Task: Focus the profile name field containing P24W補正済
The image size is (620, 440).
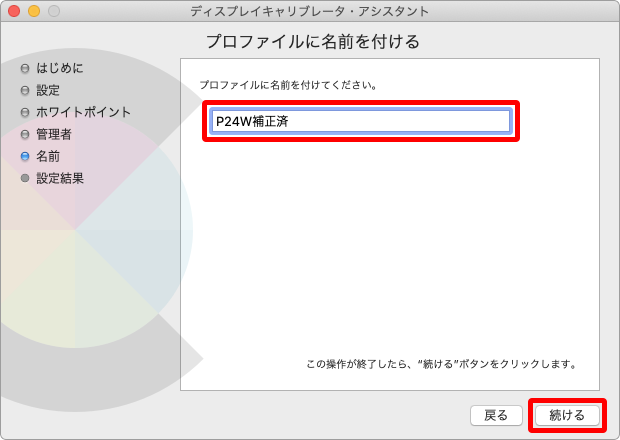Action: click(x=360, y=121)
